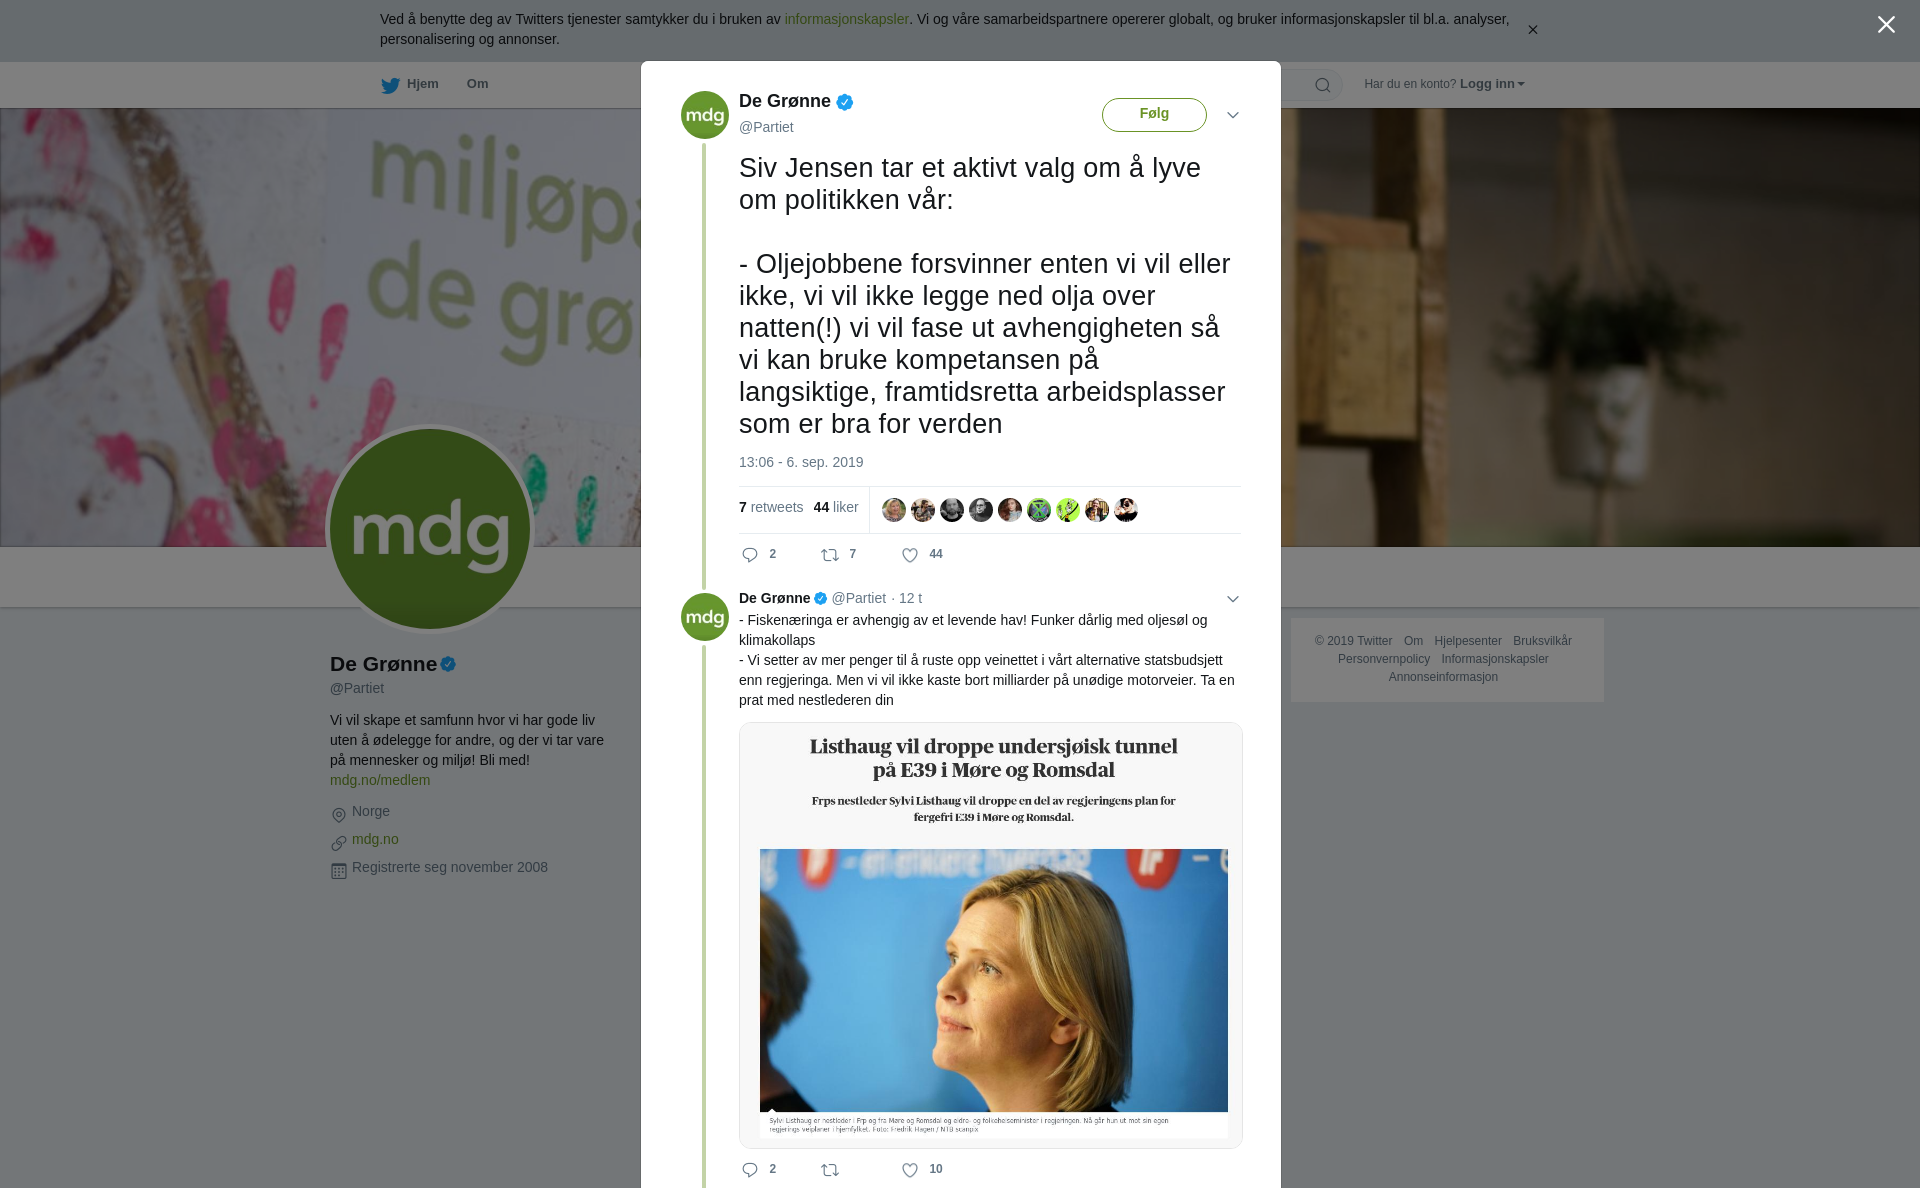Open the mdg.no/medlem link
The image size is (1920, 1188).
(380, 780)
